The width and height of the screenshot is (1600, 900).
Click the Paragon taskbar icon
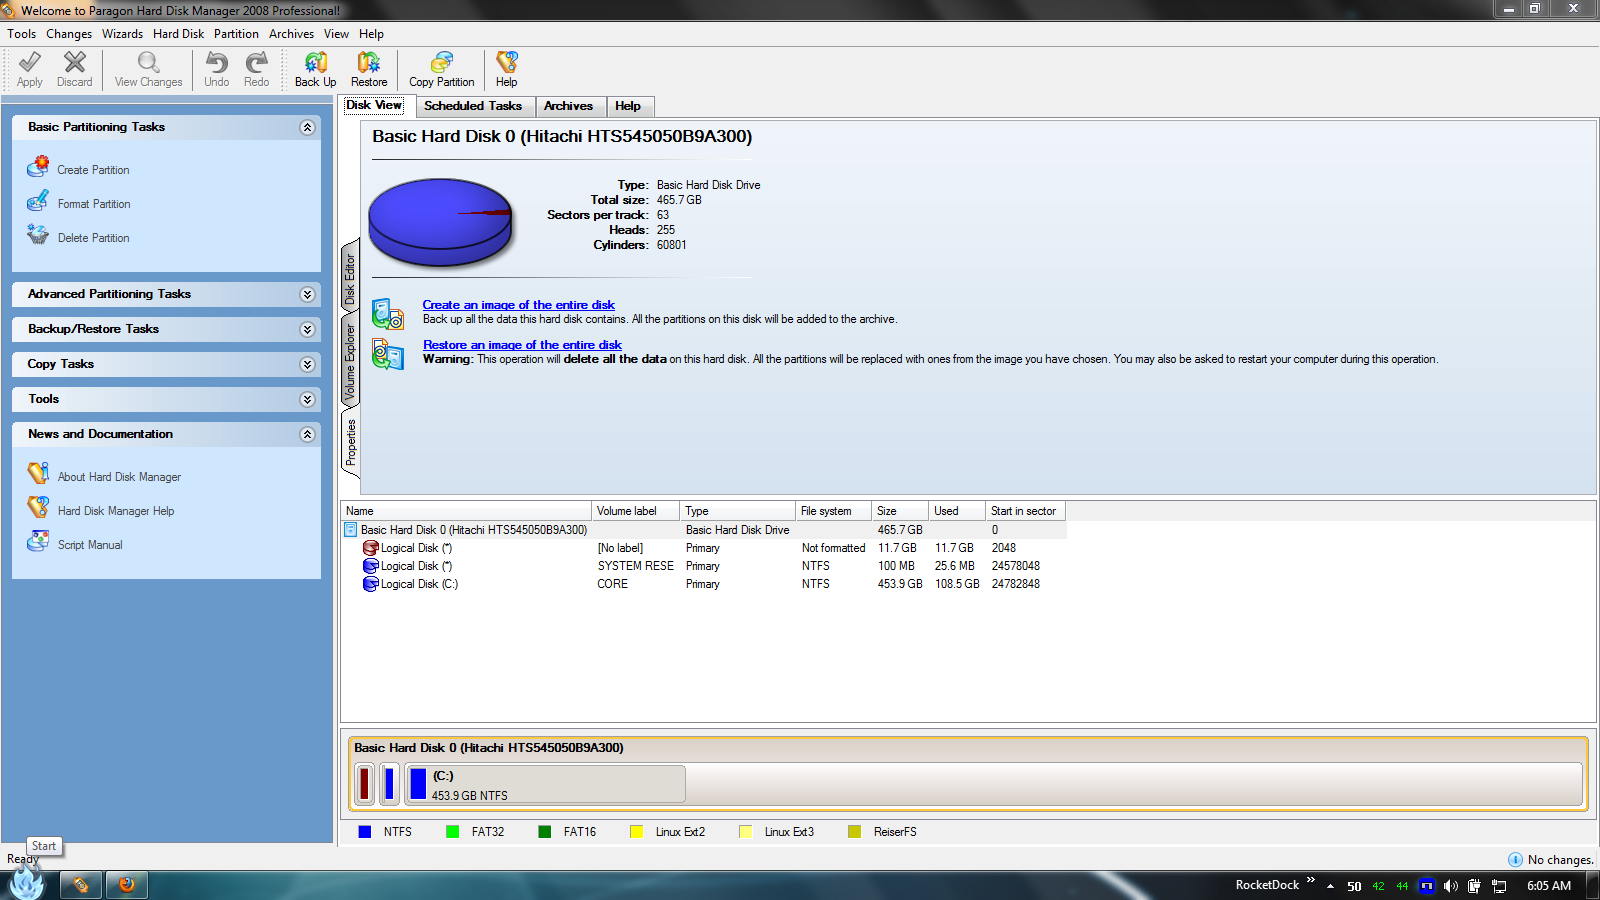pyautogui.click(x=81, y=884)
